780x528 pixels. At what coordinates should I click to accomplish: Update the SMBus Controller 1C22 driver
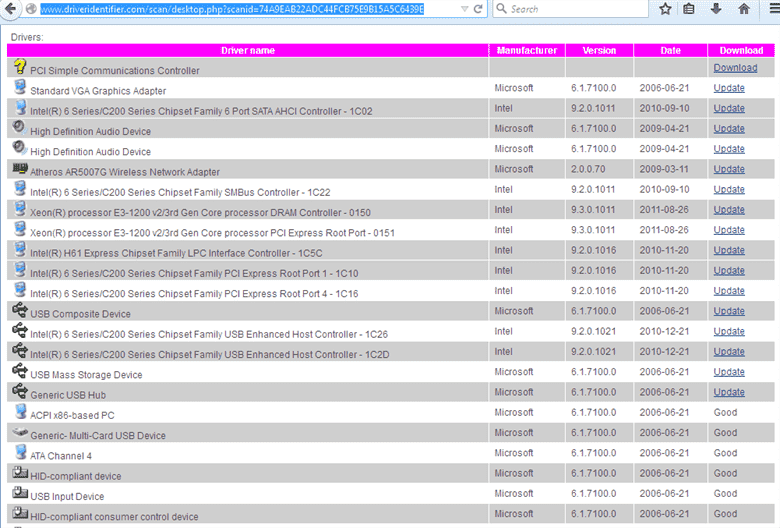729,190
